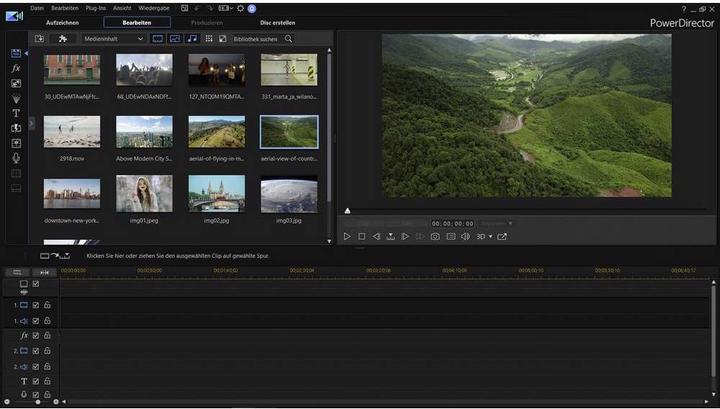This screenshot has height=409, width=720.
Task: Uncheck the voice track enable checkbox
Action: 36,394
